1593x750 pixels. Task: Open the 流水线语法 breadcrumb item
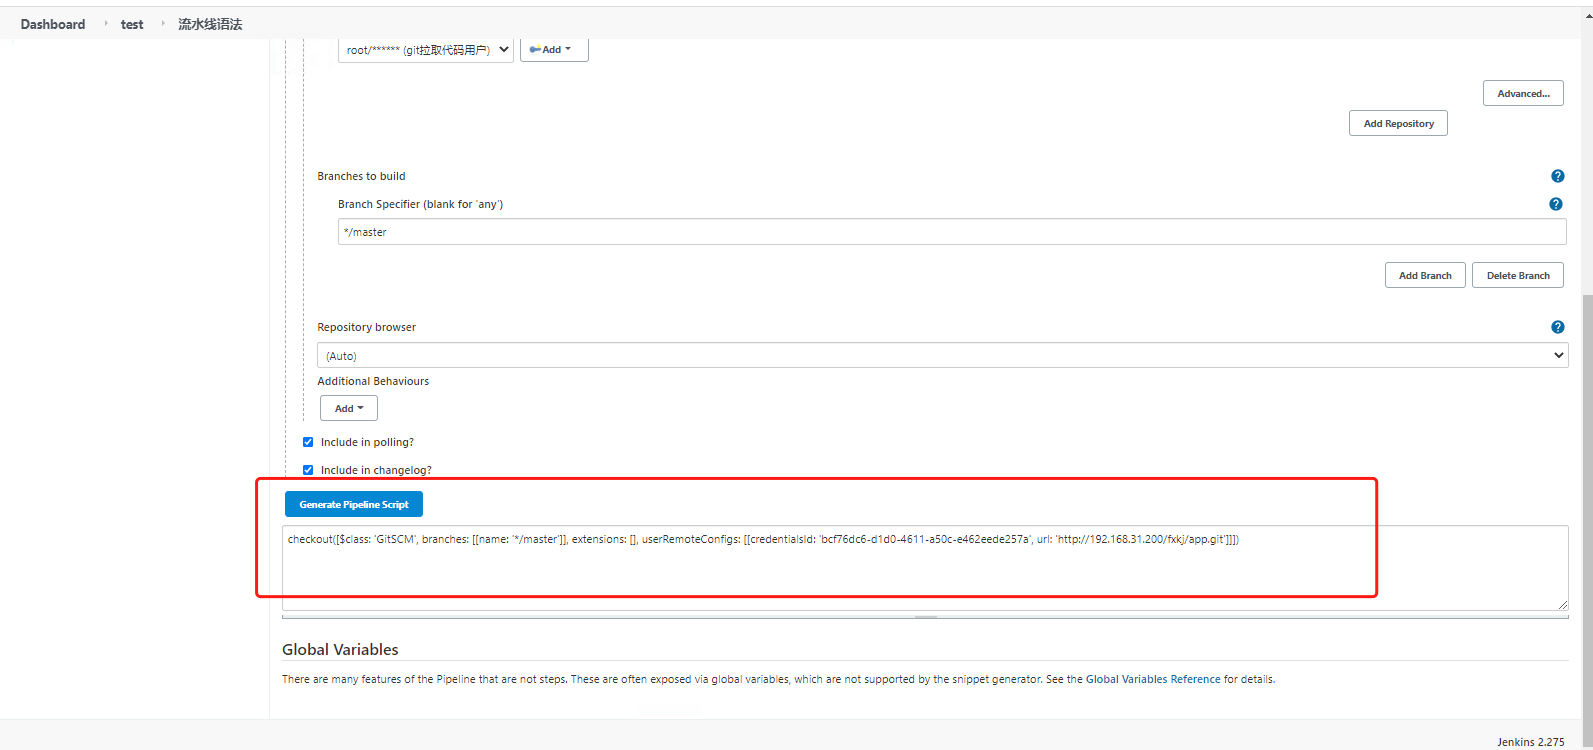click(x=210, y=24)
